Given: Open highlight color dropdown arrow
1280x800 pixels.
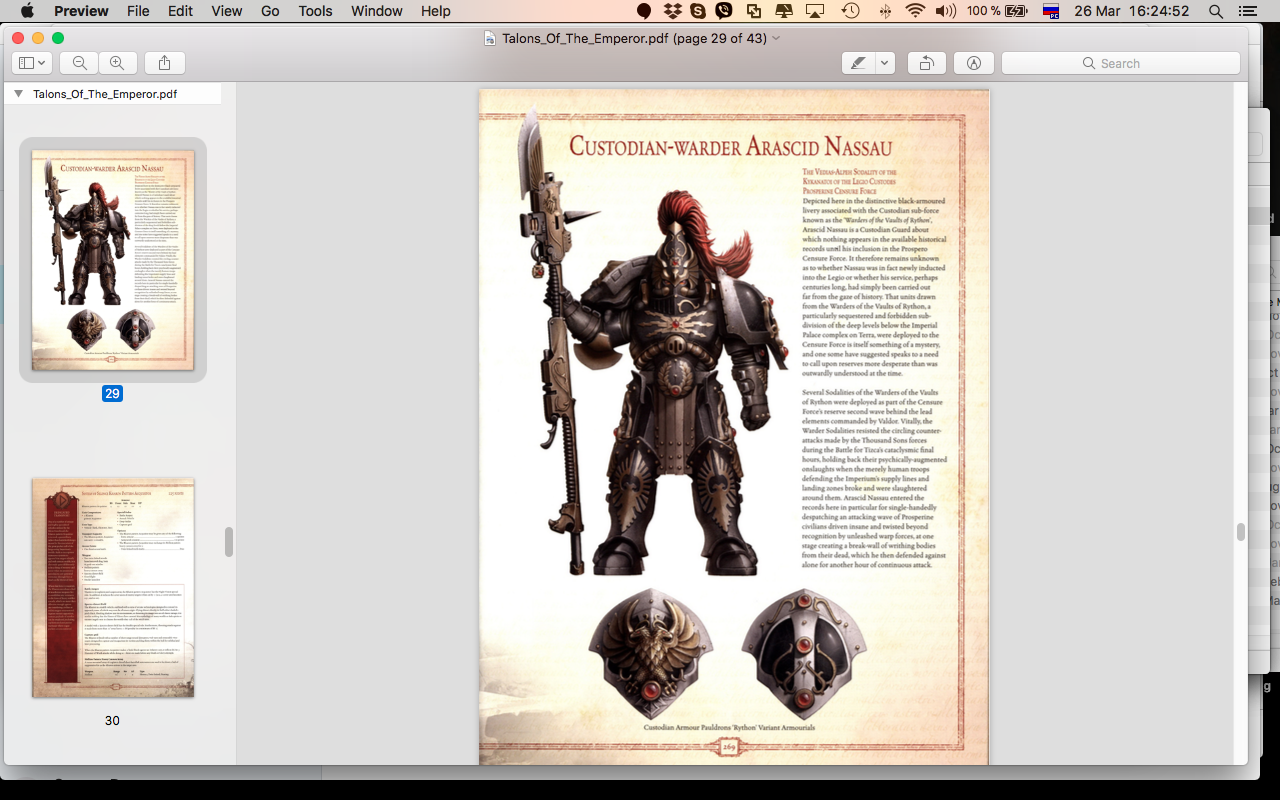Looking at the screenshot, I should 884,63.
